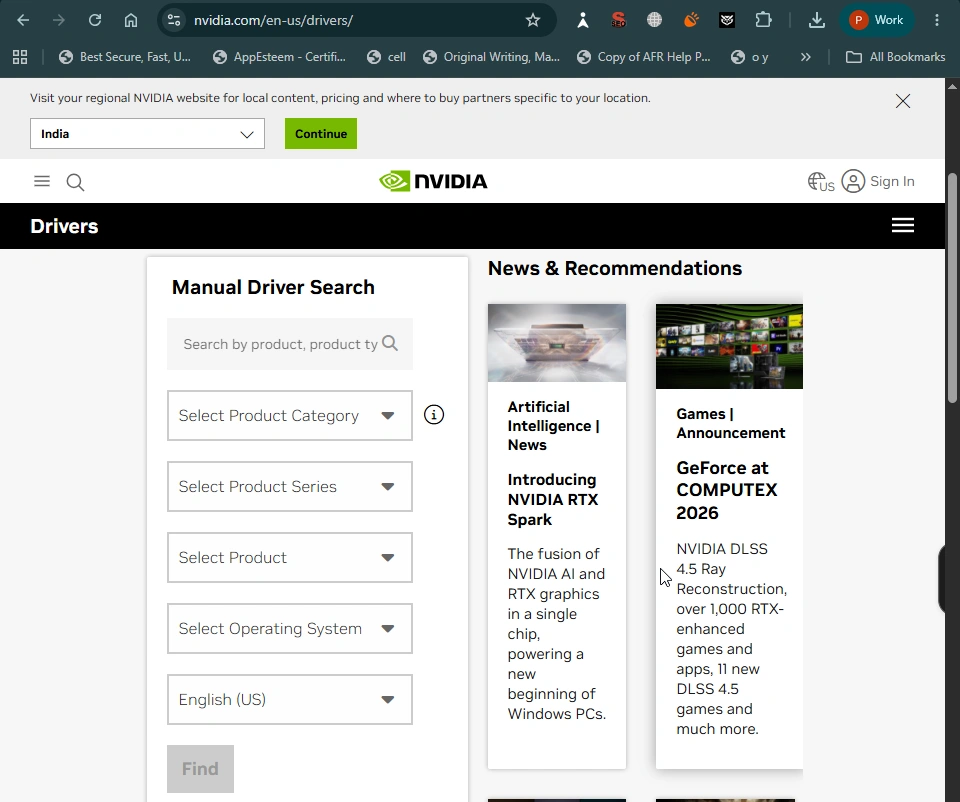This screenshot has width=960, height=802.
Task: Open browser downloads
Action: [x=817, y=20]
